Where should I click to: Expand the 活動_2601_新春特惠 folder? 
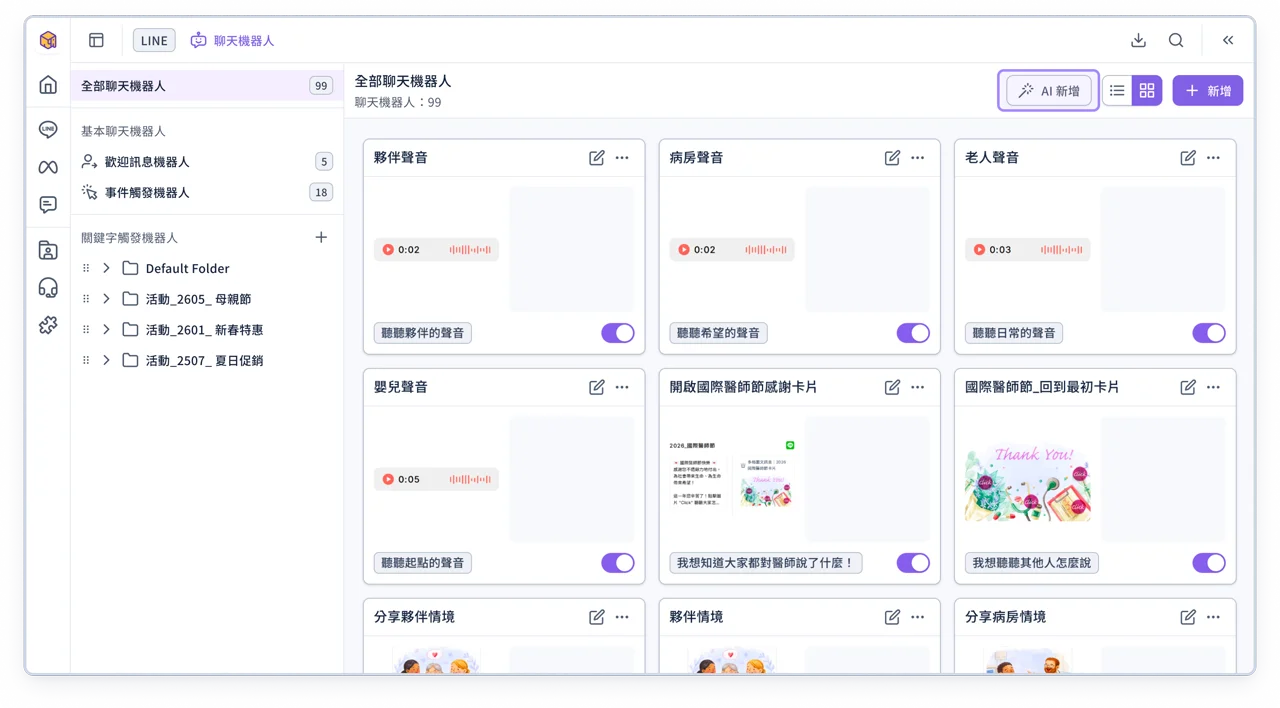tap(106, 329)
